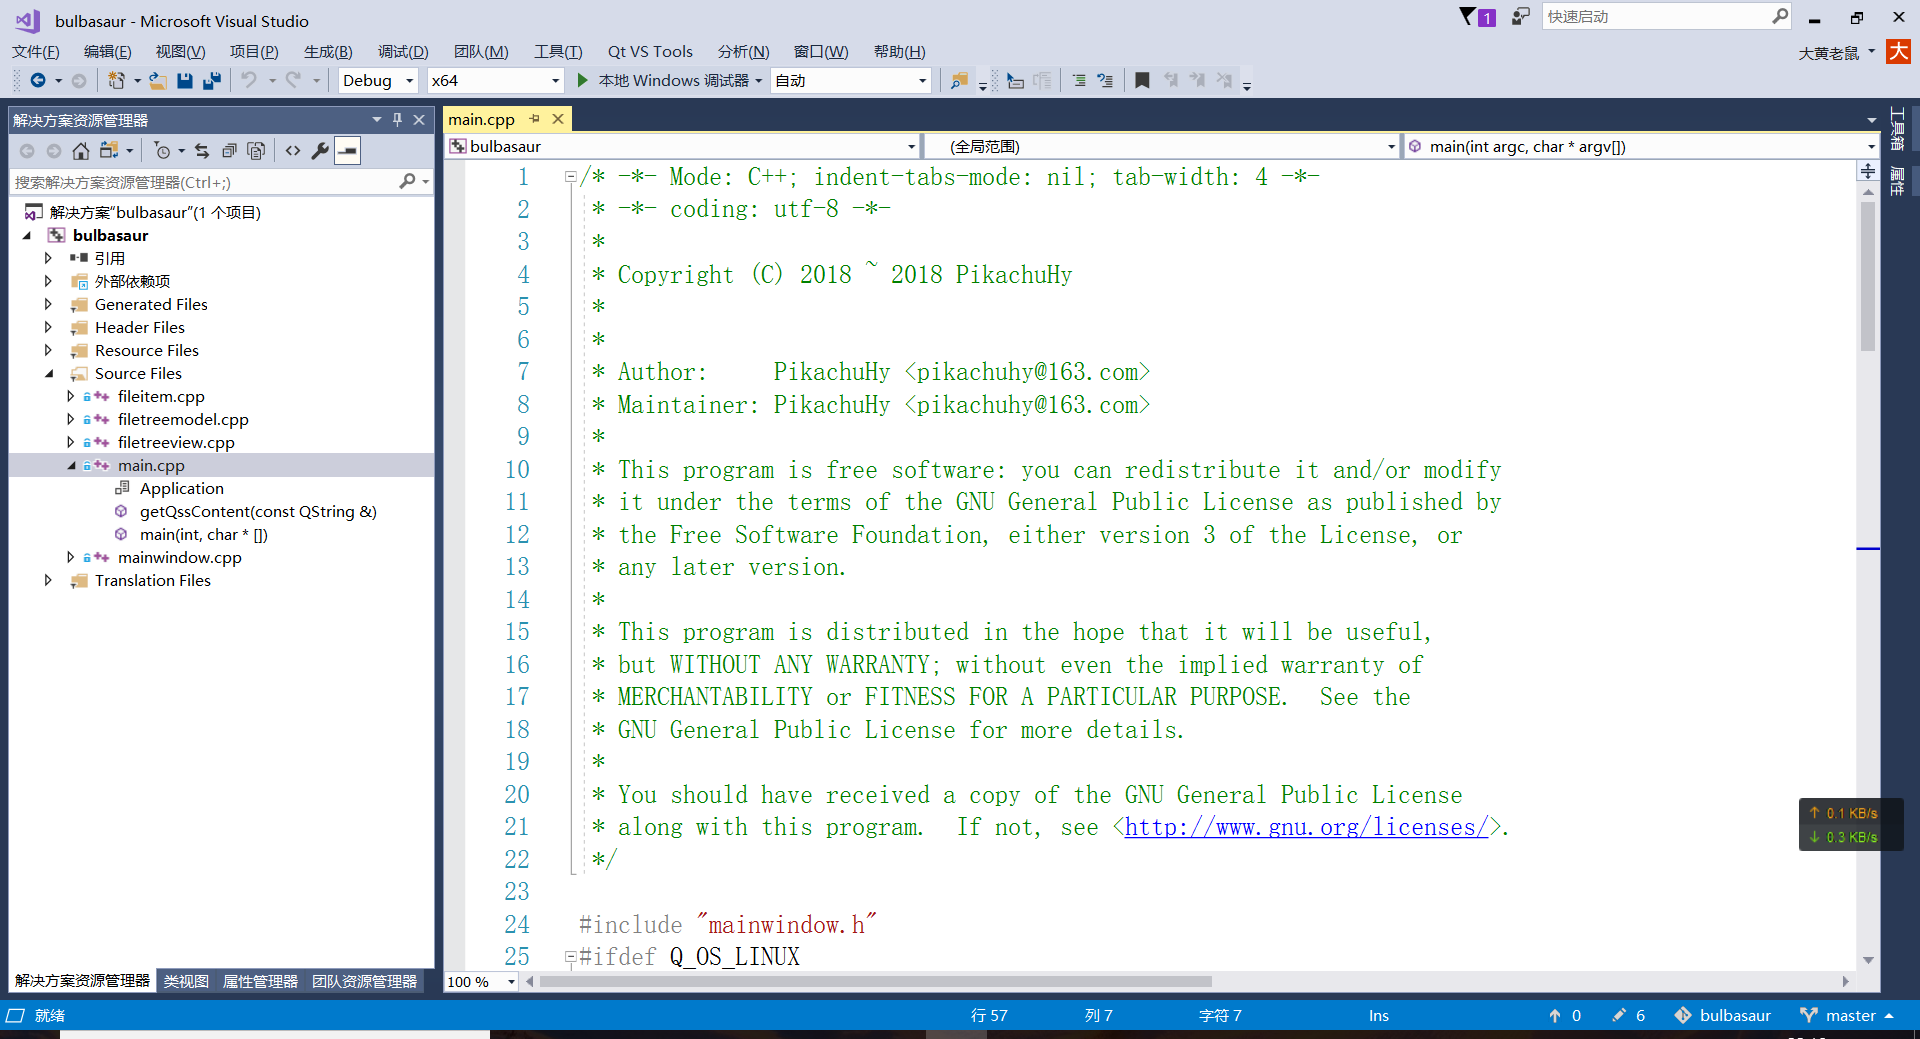Click the master branch button in status bar

[1847, 1015]
